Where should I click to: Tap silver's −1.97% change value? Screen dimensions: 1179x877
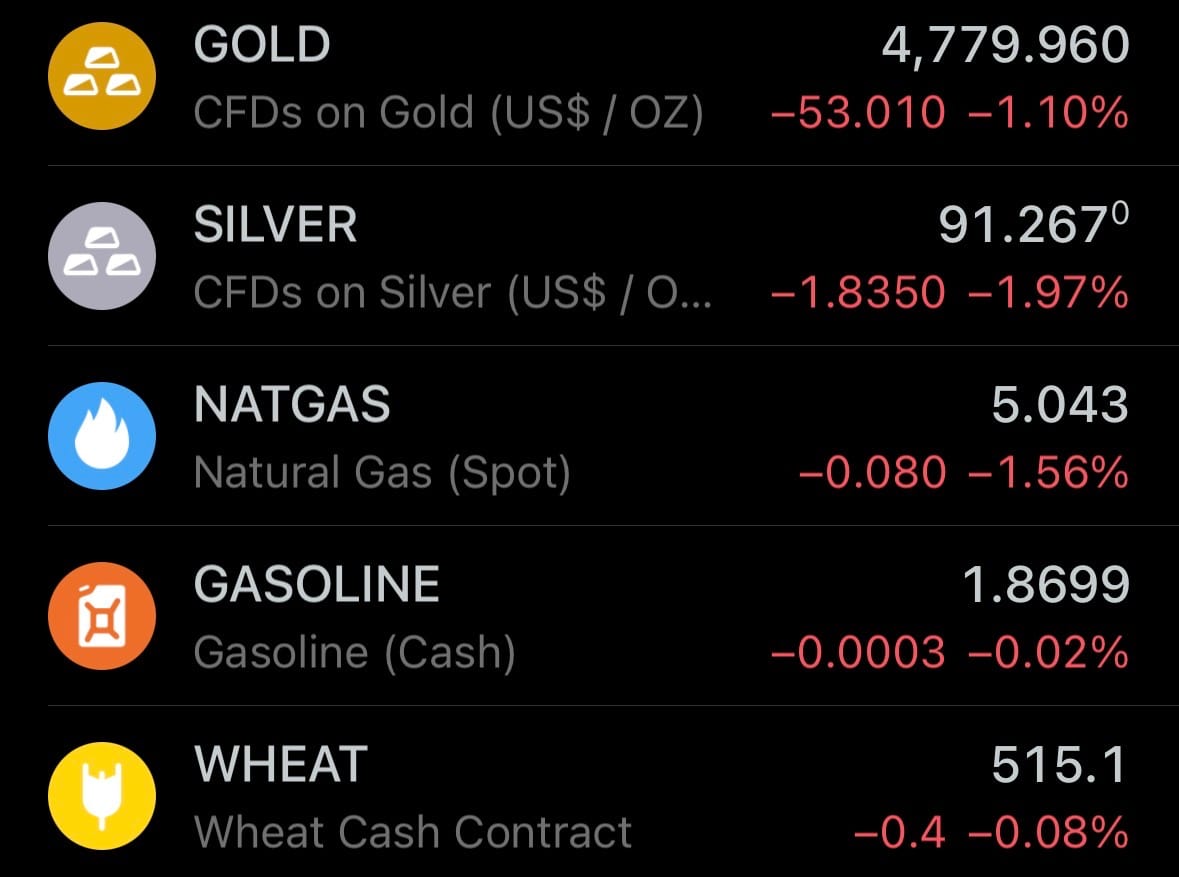[1049, 293]
